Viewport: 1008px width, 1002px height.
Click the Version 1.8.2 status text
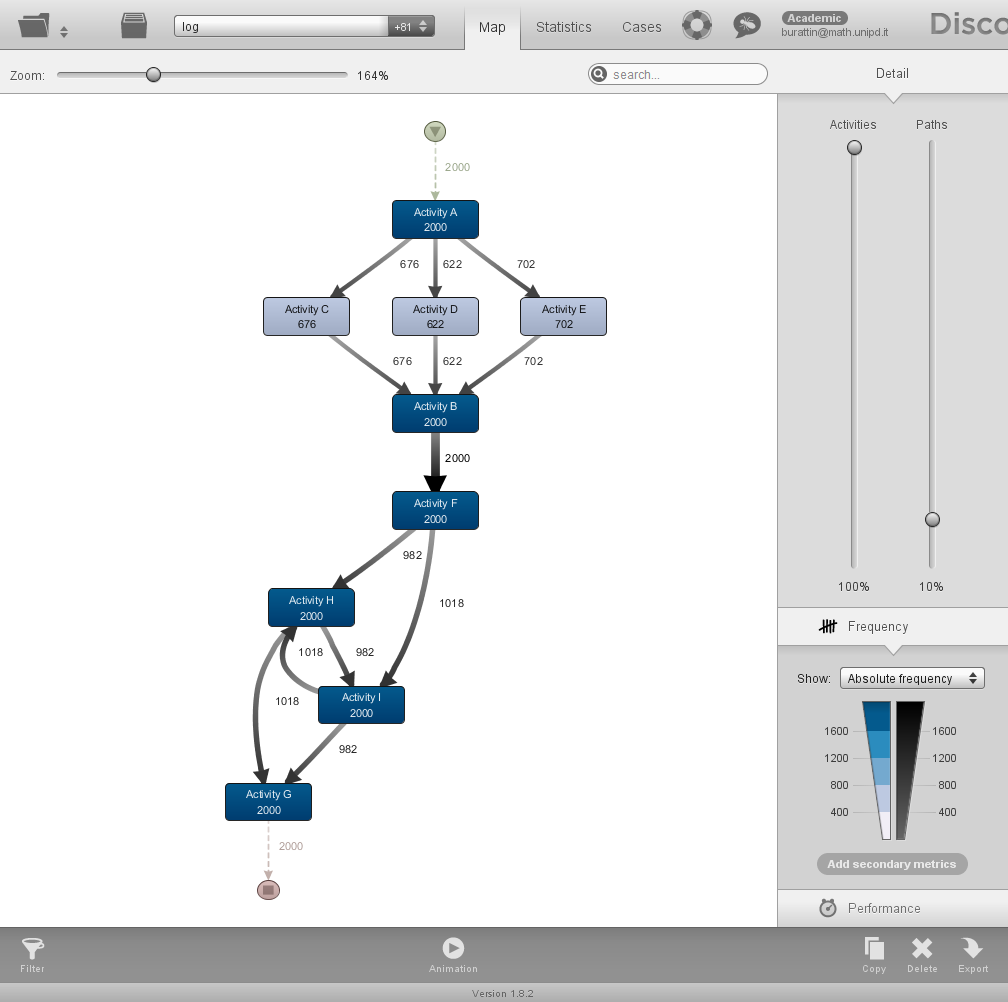click(x=503, y=994)
